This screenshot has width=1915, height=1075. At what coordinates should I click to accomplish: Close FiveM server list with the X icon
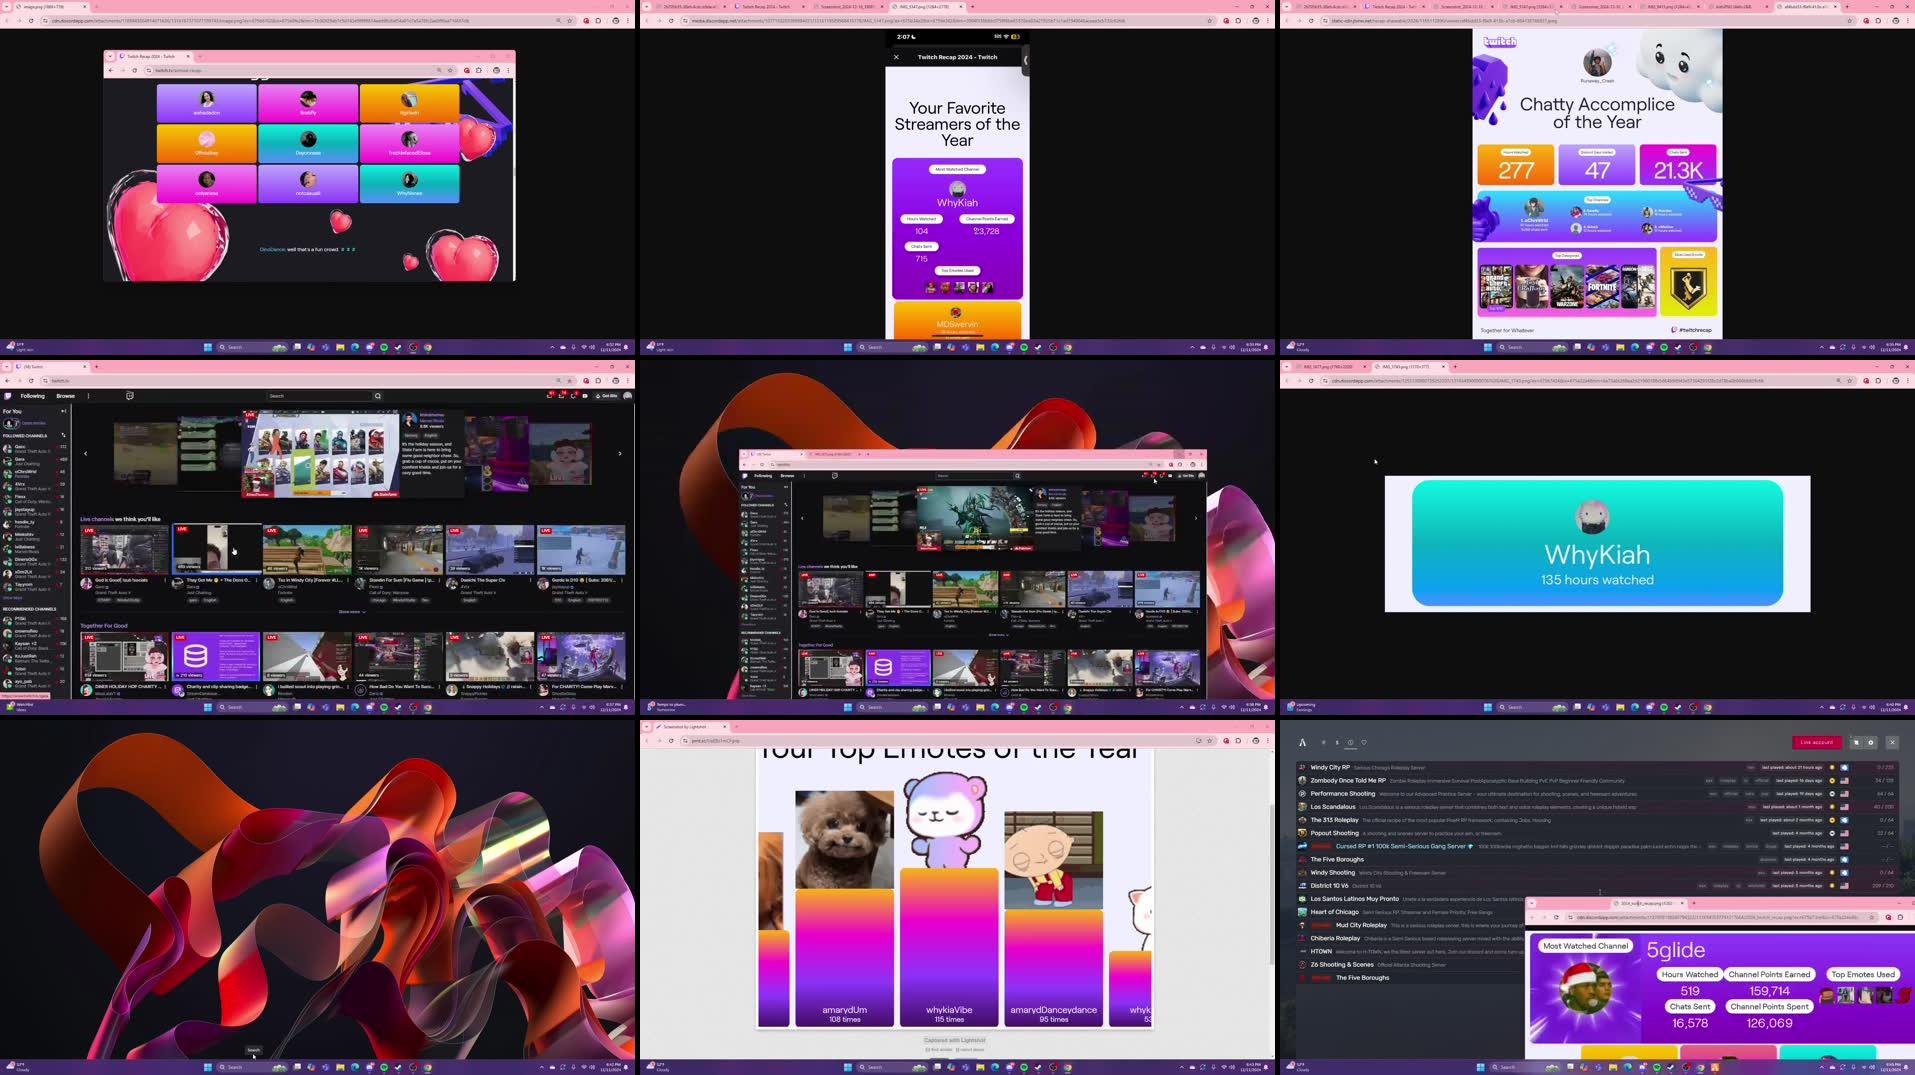[1892, 743]
